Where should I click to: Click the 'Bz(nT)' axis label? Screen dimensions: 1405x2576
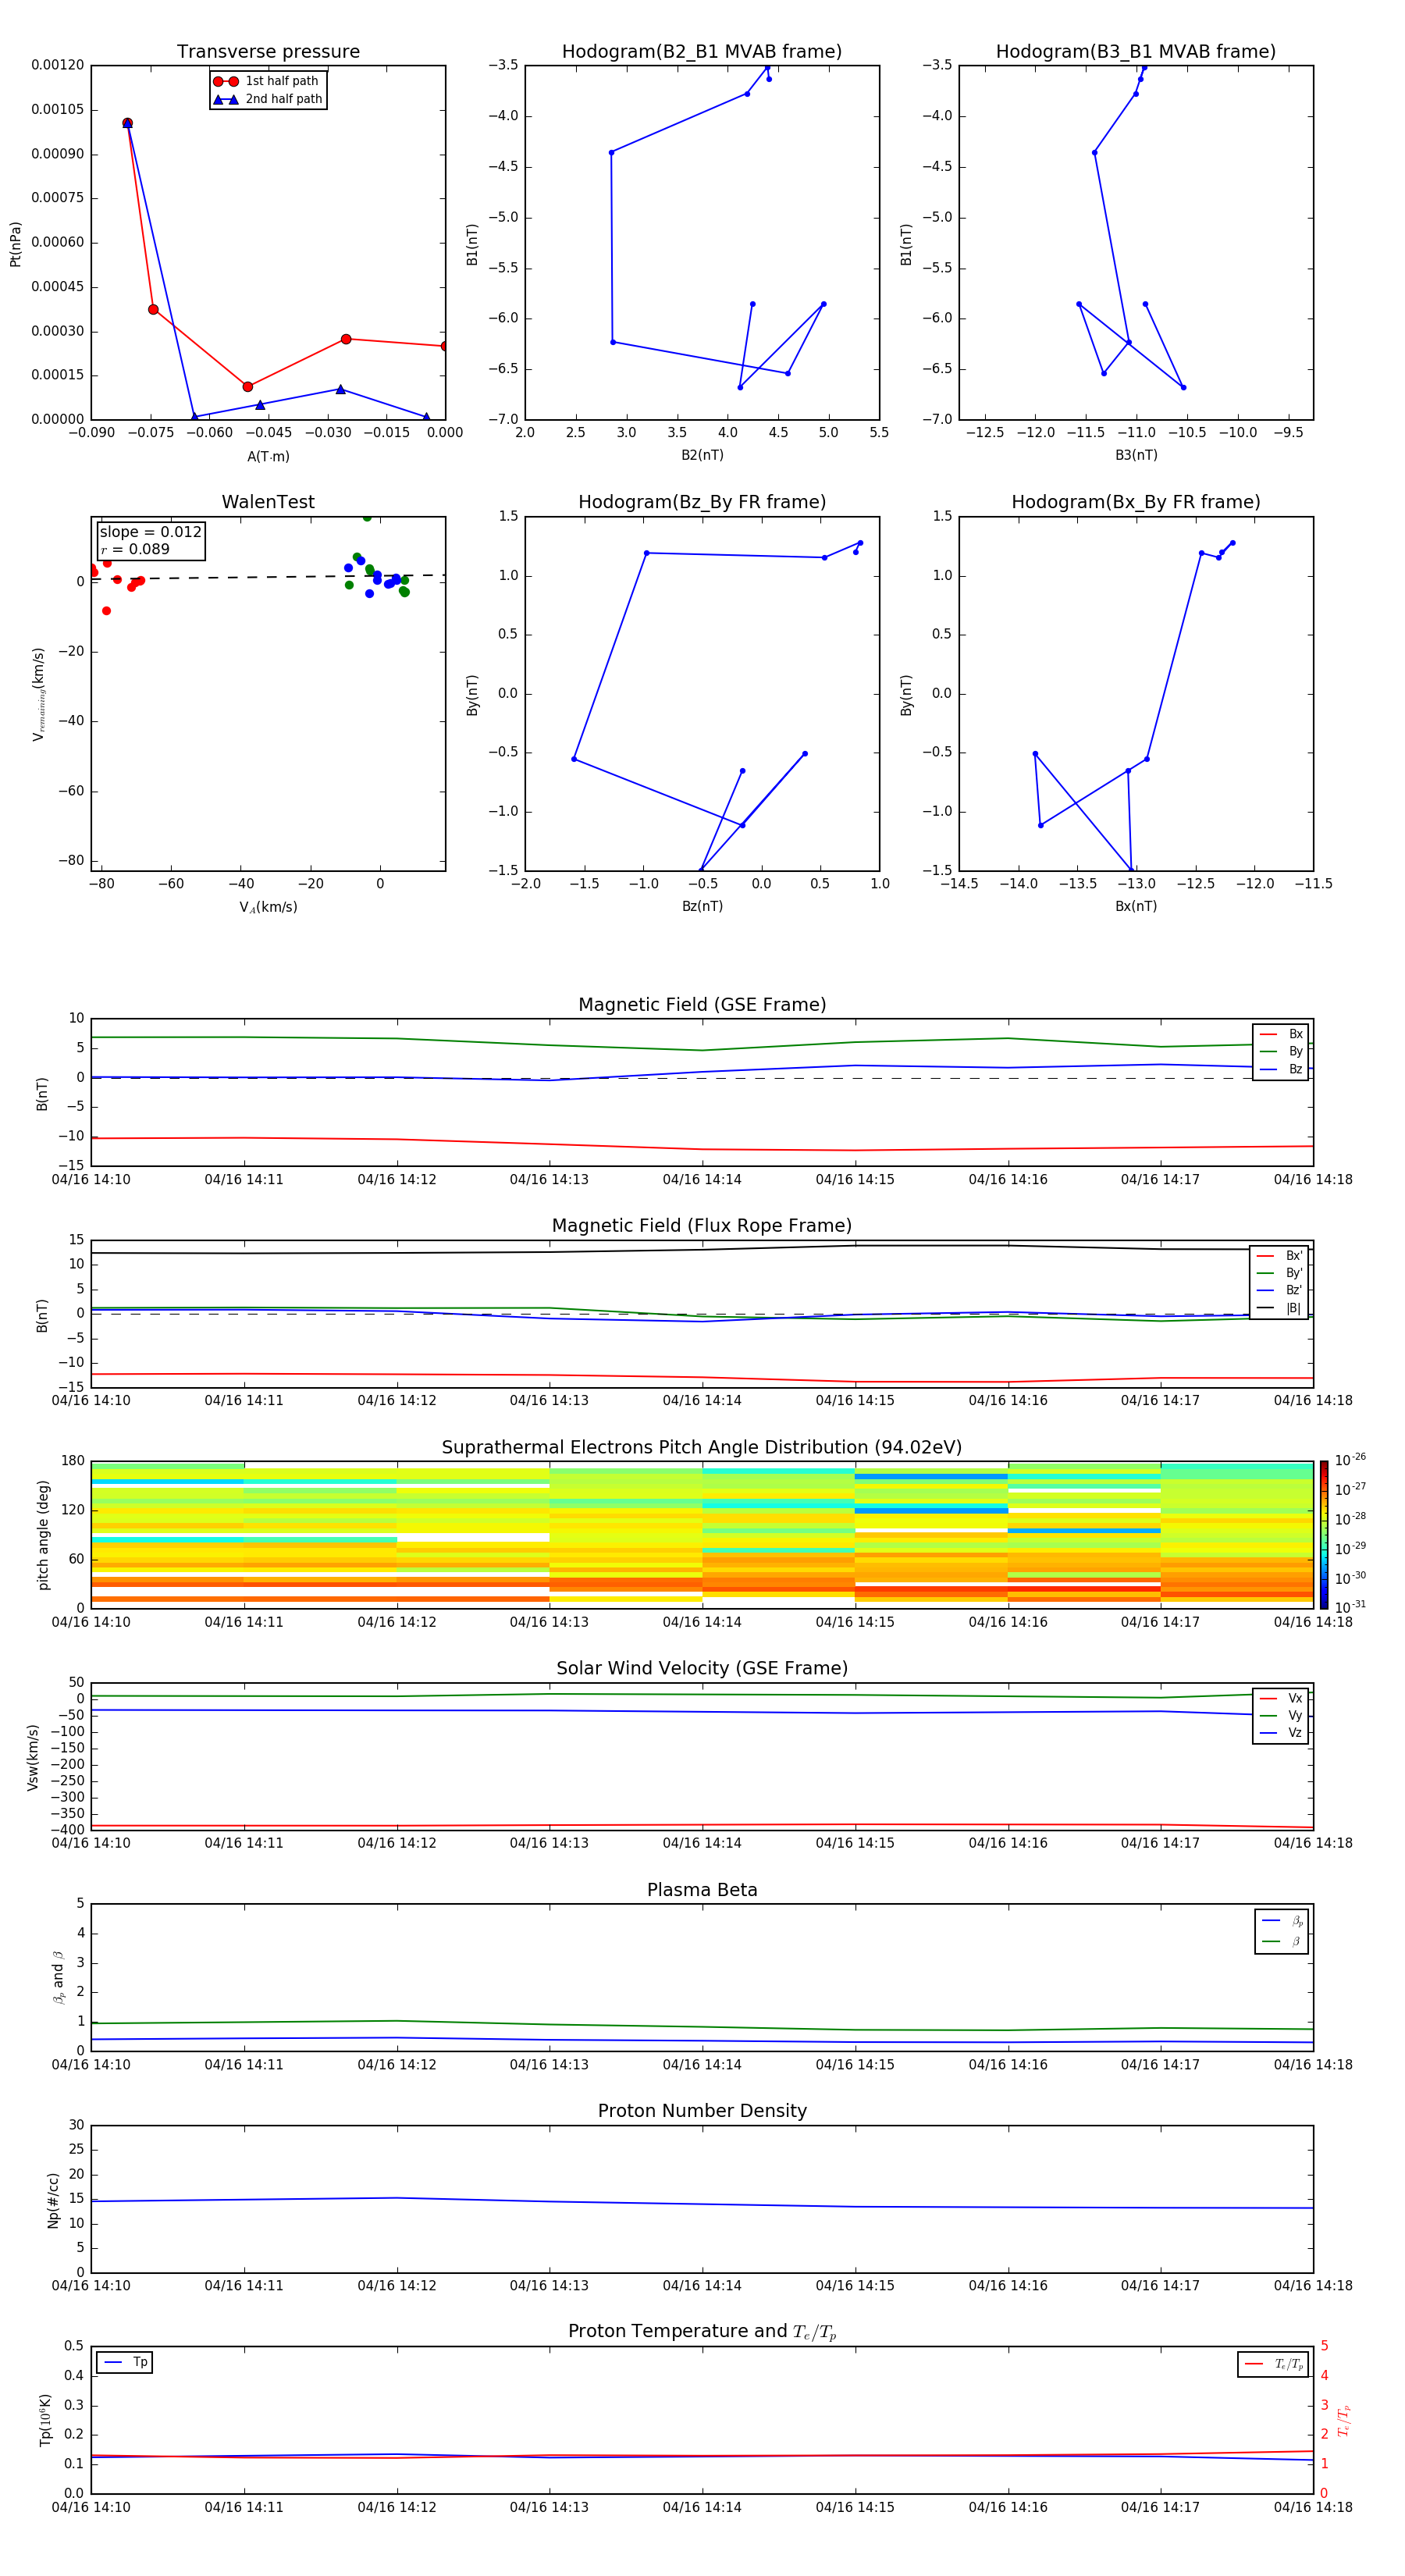tap(702, 906)
